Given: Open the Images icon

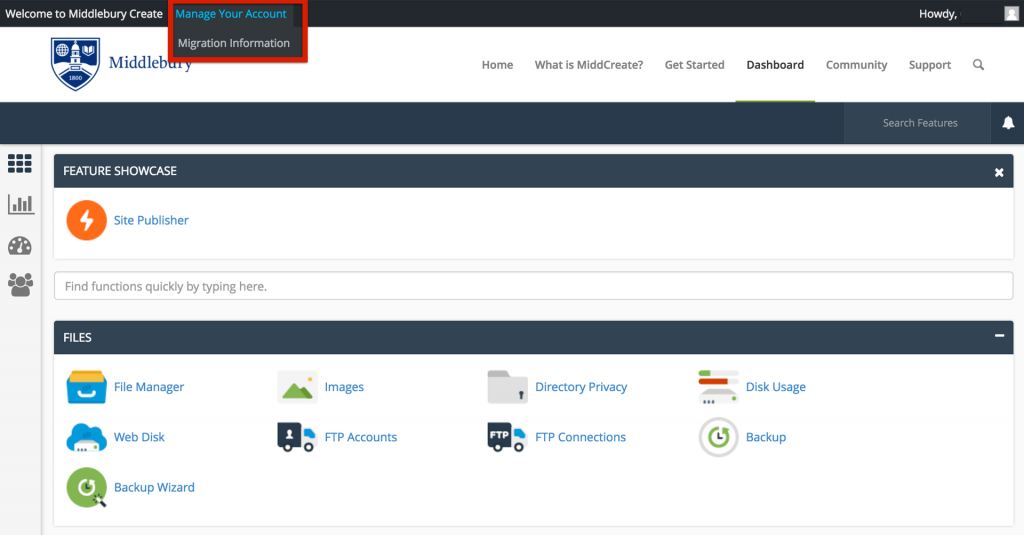Looking at the screenshot, I should click(297, 387).
